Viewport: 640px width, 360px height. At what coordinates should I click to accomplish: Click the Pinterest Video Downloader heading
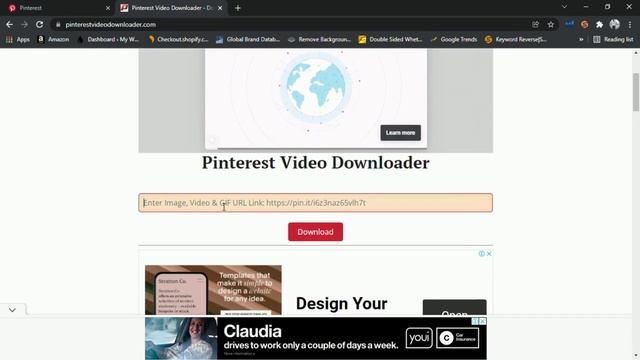click(316, 163)
